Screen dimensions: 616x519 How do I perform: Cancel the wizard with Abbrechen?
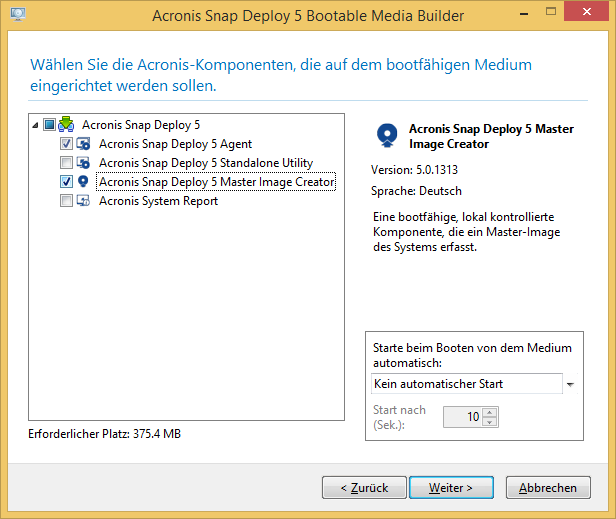548,488
